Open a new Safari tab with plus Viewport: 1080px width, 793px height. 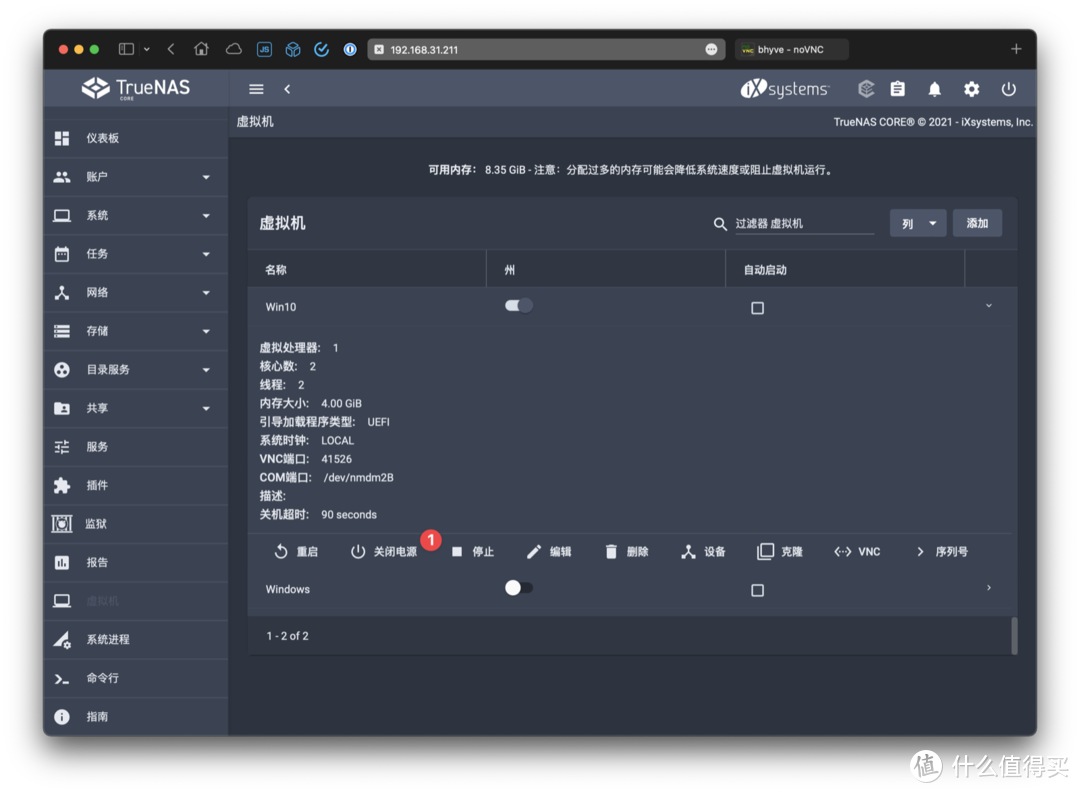tap(1016, 49)
